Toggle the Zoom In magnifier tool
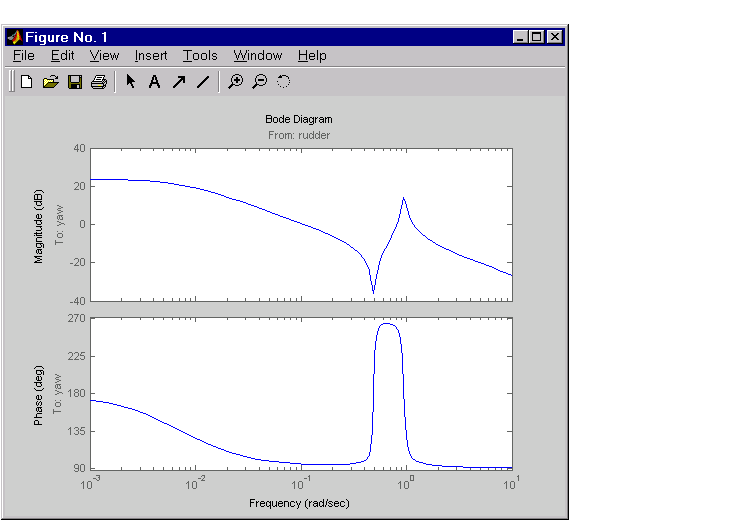The width and height of the screenshot is (750, 525). [x=235, y=82]
